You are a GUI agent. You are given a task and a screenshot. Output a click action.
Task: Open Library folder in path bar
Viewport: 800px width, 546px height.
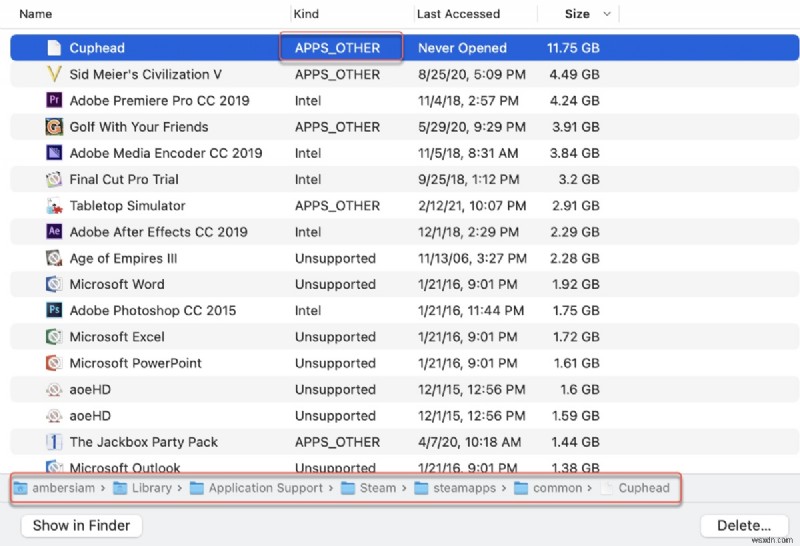coord(142,488)
